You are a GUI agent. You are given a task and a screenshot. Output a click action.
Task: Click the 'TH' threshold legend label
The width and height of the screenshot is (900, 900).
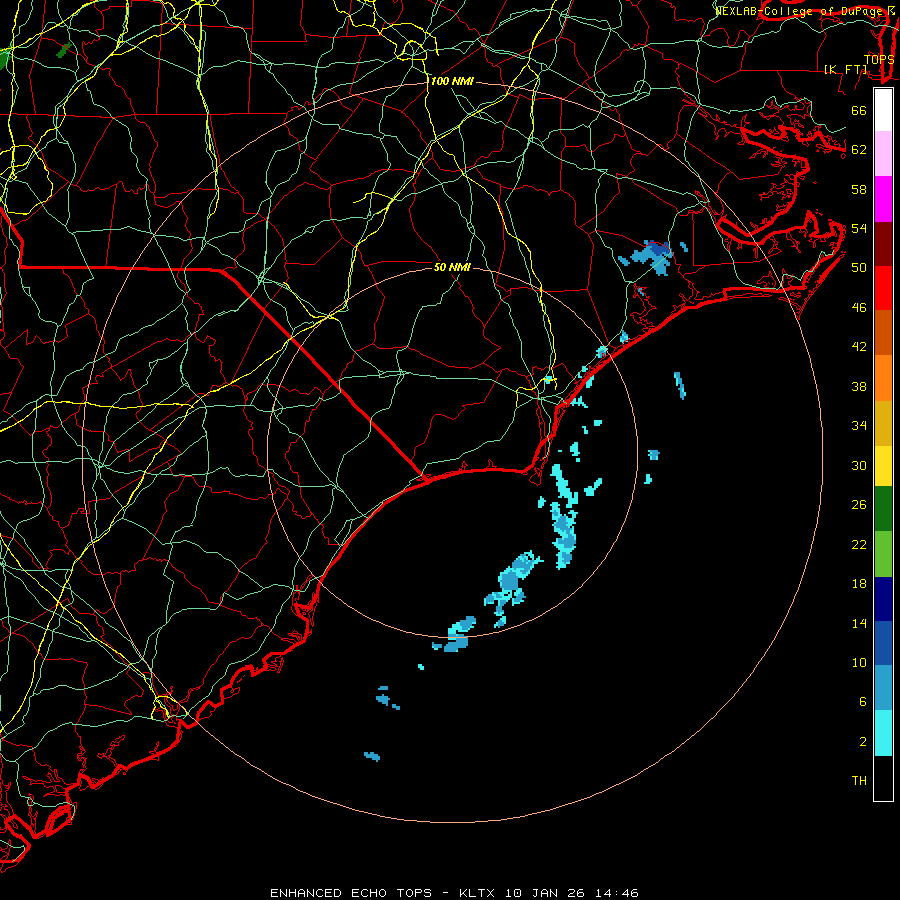pos(859,781)
